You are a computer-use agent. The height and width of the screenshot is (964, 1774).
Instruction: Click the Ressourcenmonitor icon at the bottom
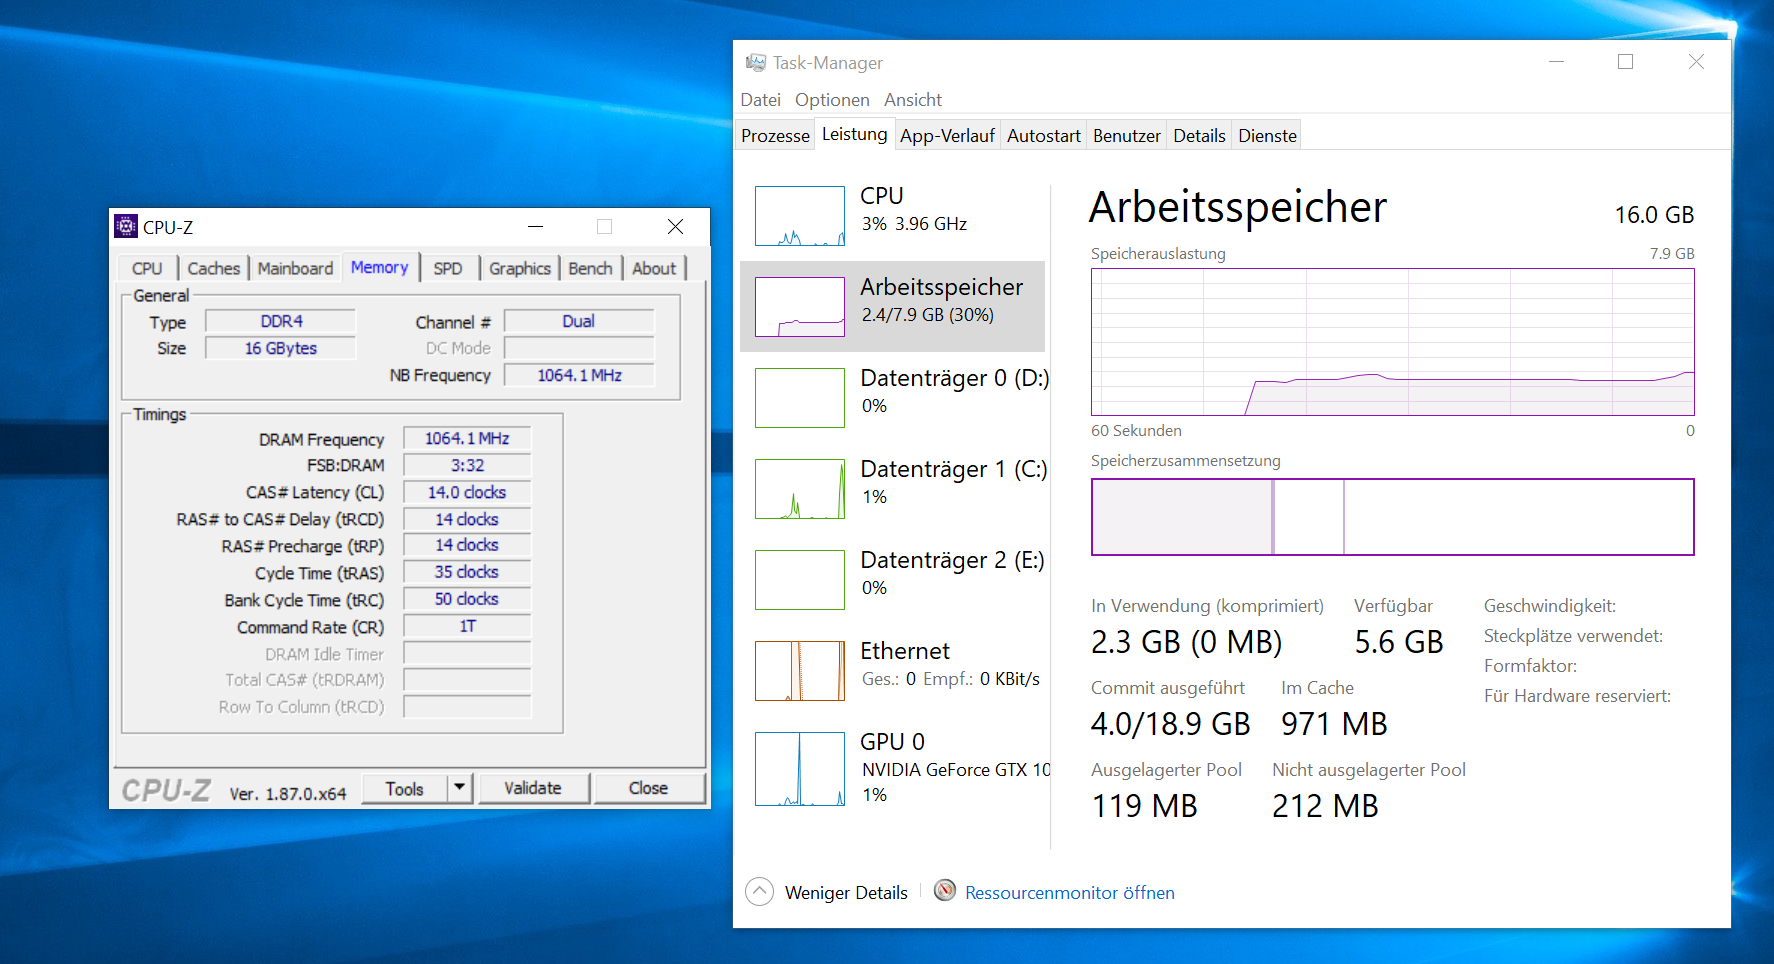944,890
